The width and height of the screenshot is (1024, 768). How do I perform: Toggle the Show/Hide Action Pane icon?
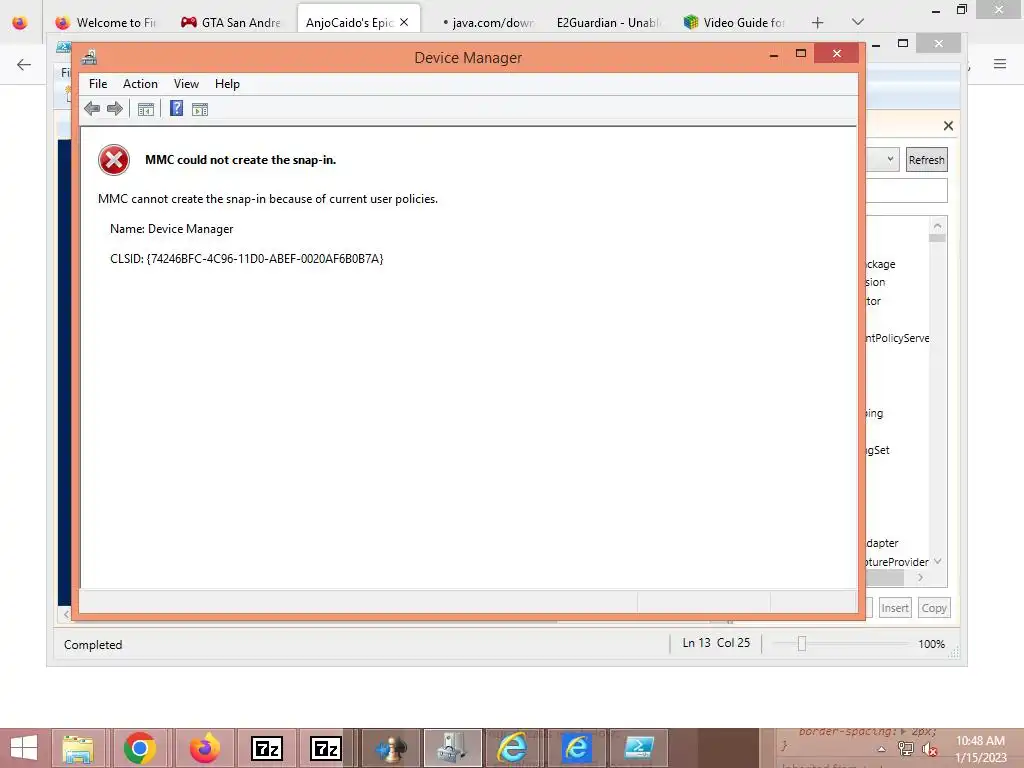(200, 109)
